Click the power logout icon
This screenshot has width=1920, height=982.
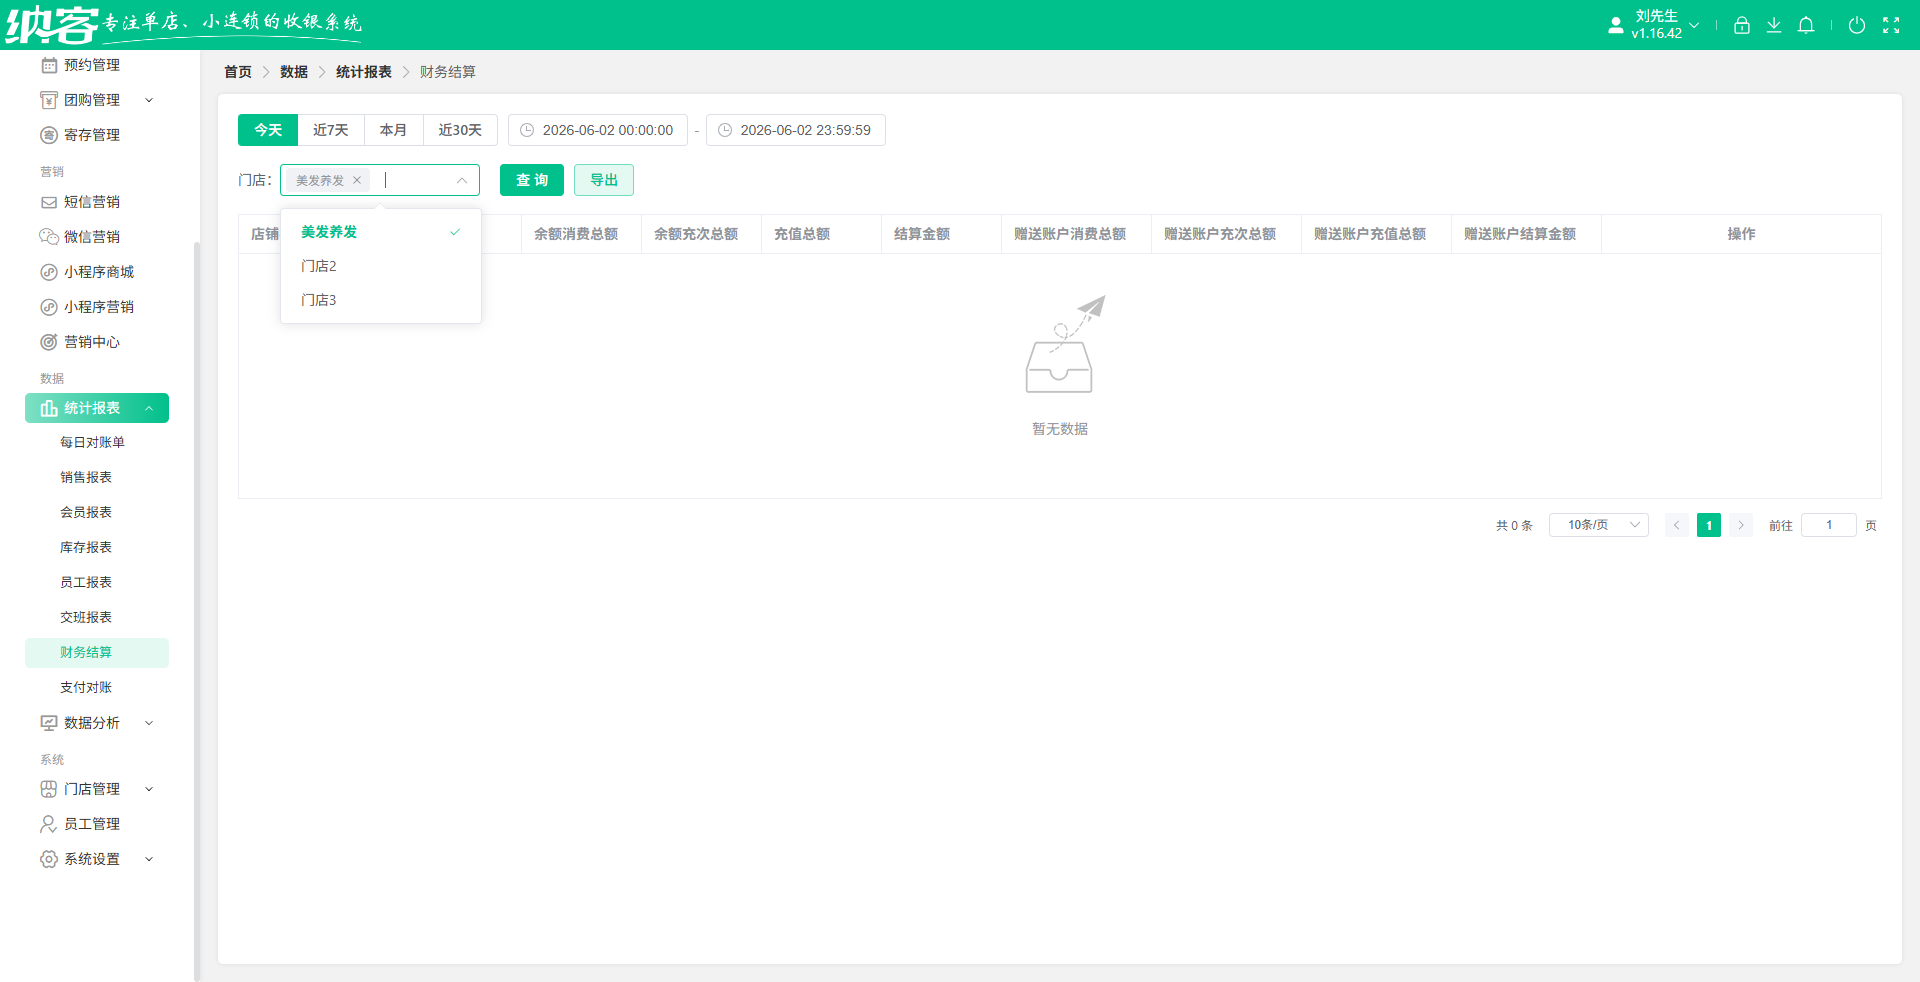pyautogui.click(x=1857, y=25)
